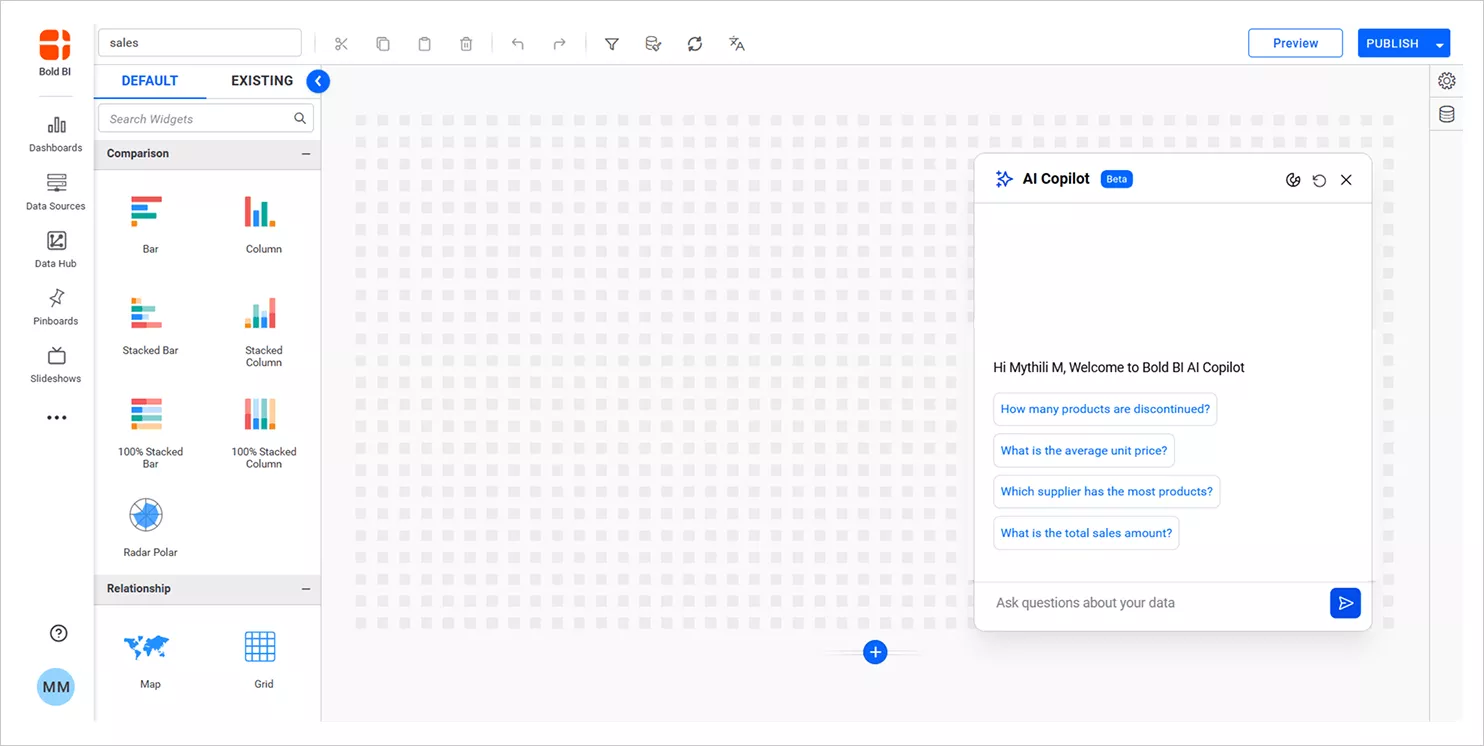Collapse the widget panel with the blue chevron
The width and height of the screenshot is (1484, 746).
(x=318, y=81)
